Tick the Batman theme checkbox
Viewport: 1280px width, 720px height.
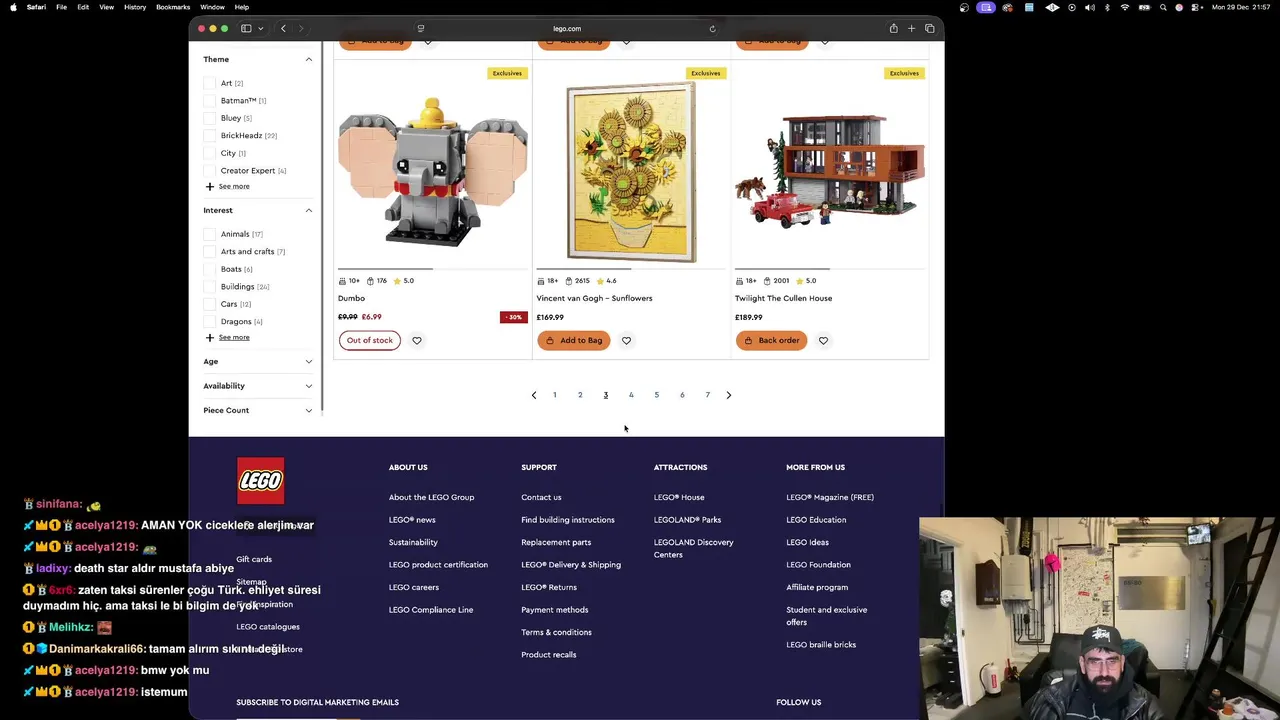(210, 100)
